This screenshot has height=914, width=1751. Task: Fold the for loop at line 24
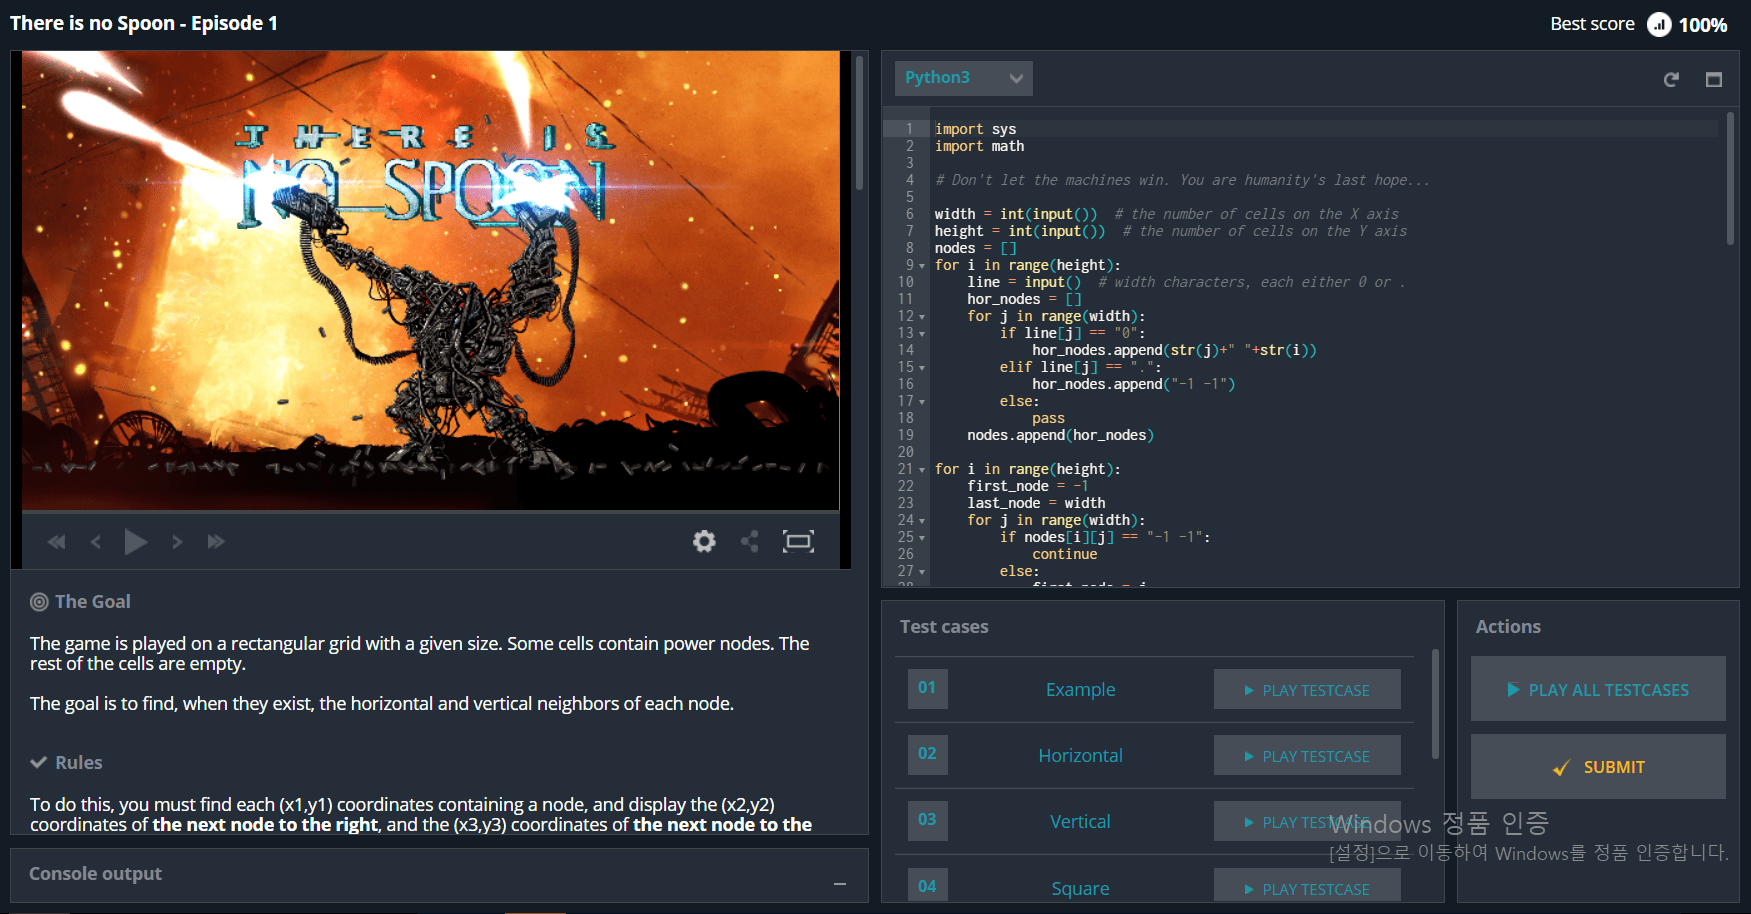point(922,521)
